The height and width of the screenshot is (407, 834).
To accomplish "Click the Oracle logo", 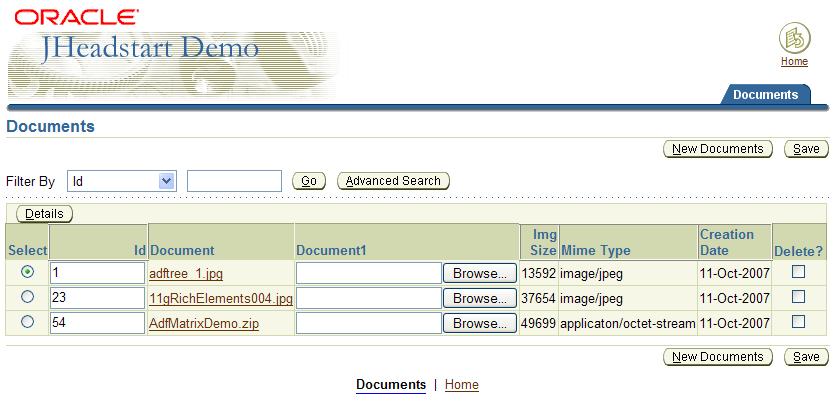I will pos(77,17).
